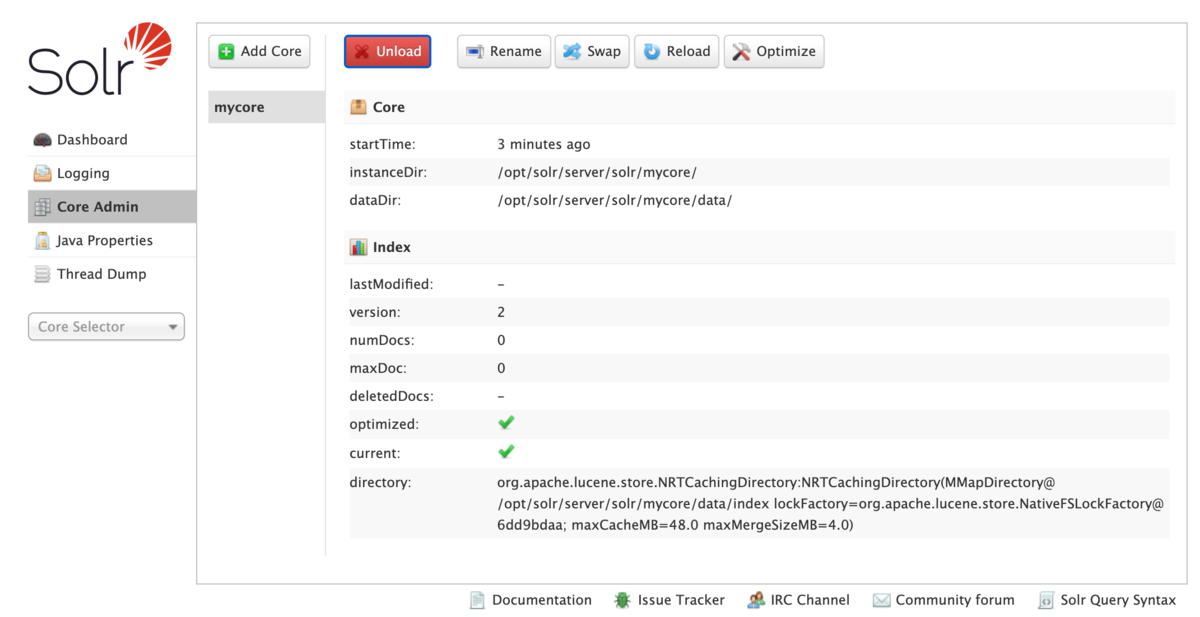The image size is (1200, 617).
Task: Open the Issue Tracker link
Action: pyautogui.click(x=669, y=600)
